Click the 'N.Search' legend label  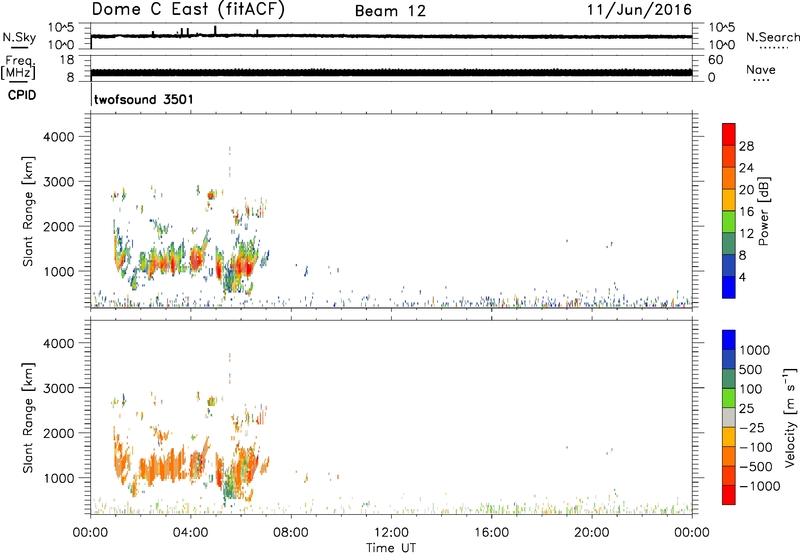pyautogui.click(x=772, y=37)
